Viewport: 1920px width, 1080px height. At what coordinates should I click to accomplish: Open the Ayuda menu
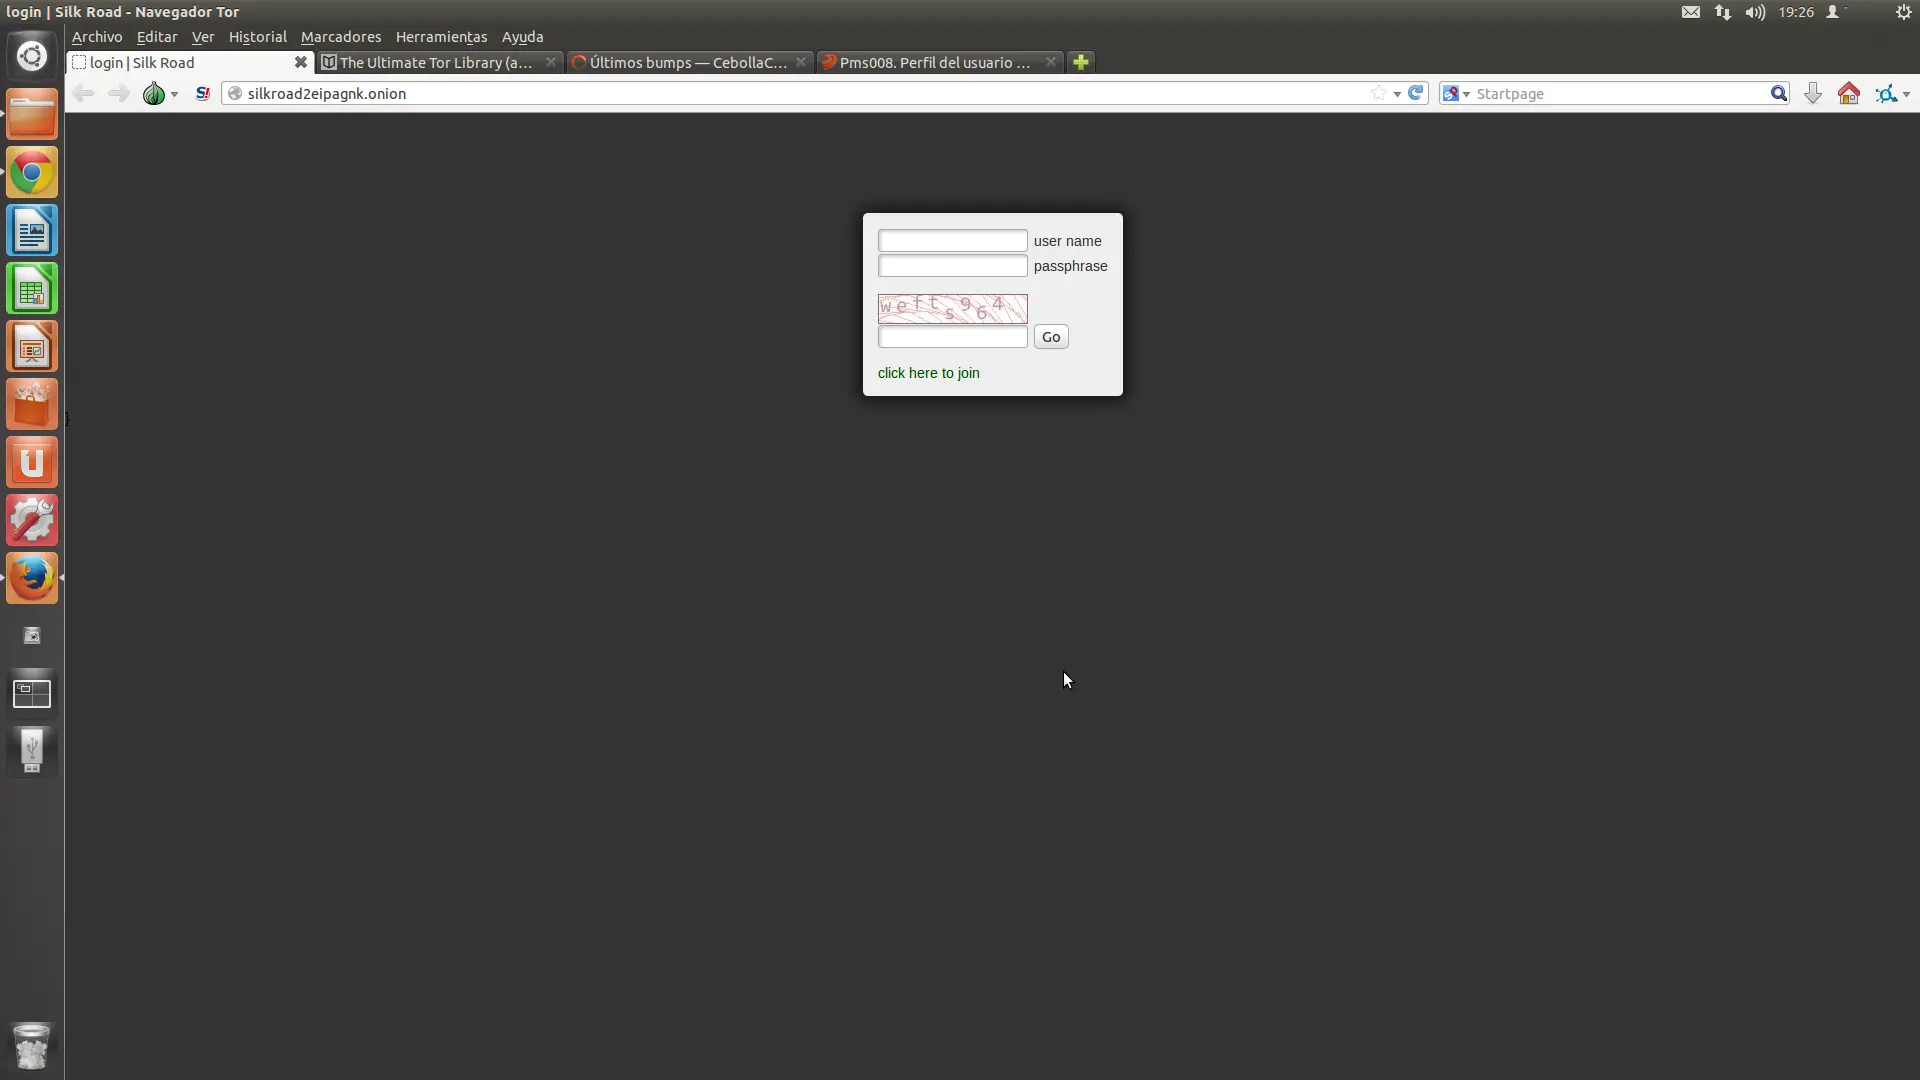[522, 37]
